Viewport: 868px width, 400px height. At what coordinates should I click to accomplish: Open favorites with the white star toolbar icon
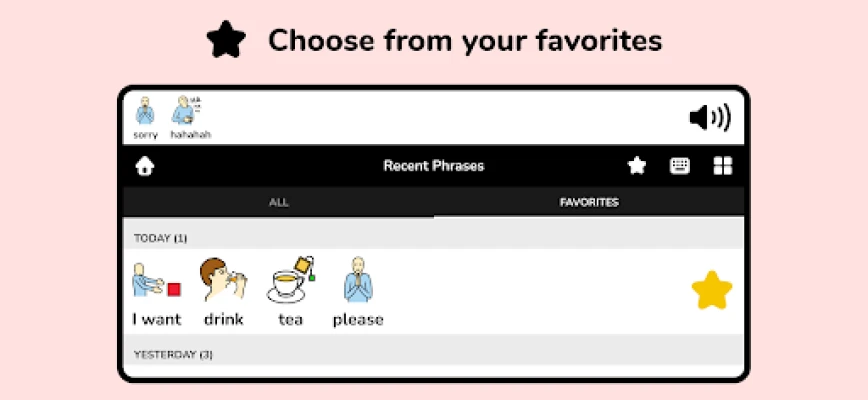click(x=637, y=165)
